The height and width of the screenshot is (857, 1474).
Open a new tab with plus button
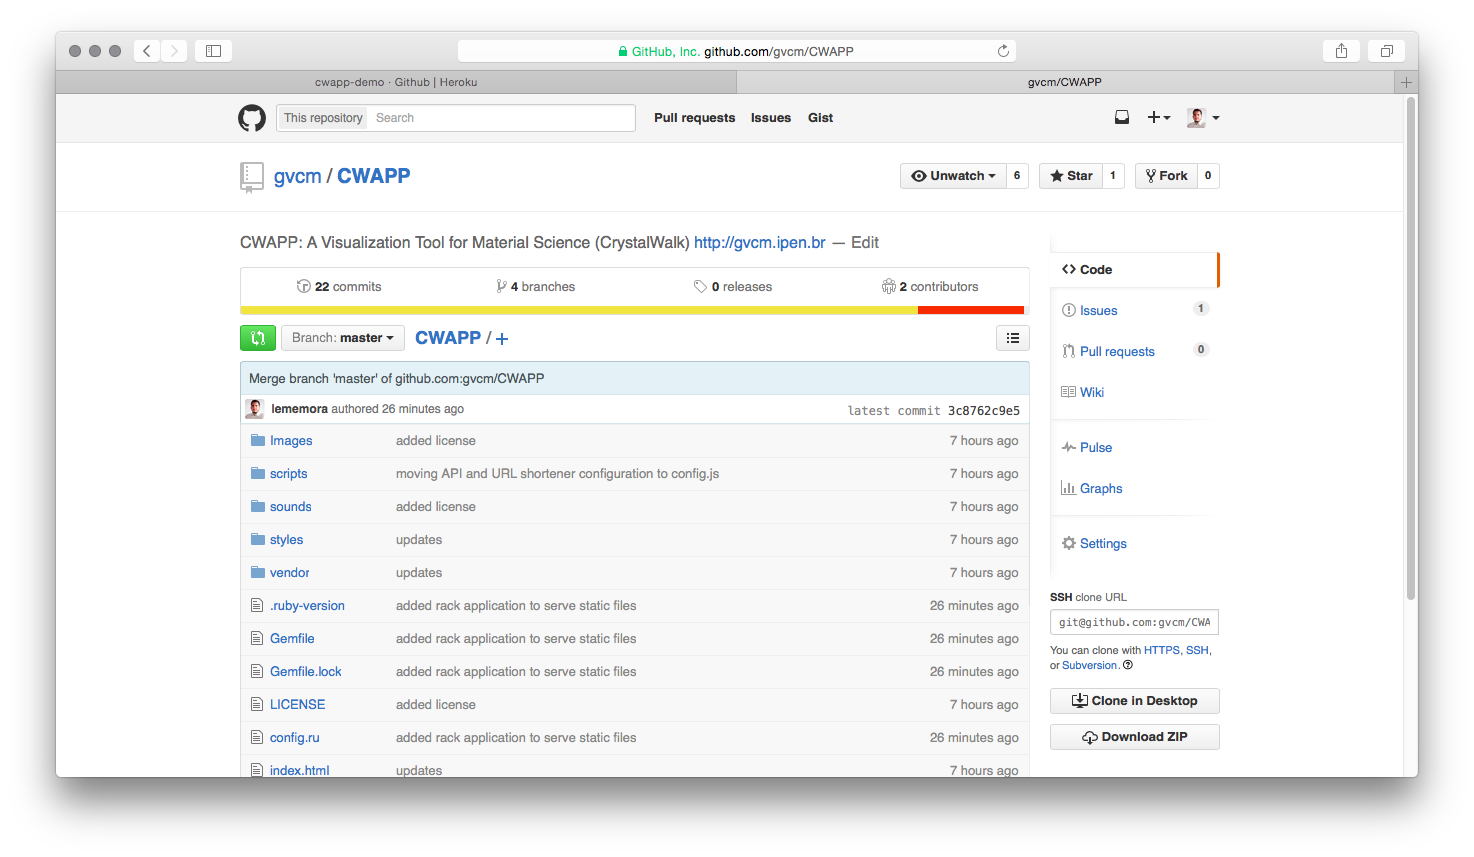(x=1406, y=82)
